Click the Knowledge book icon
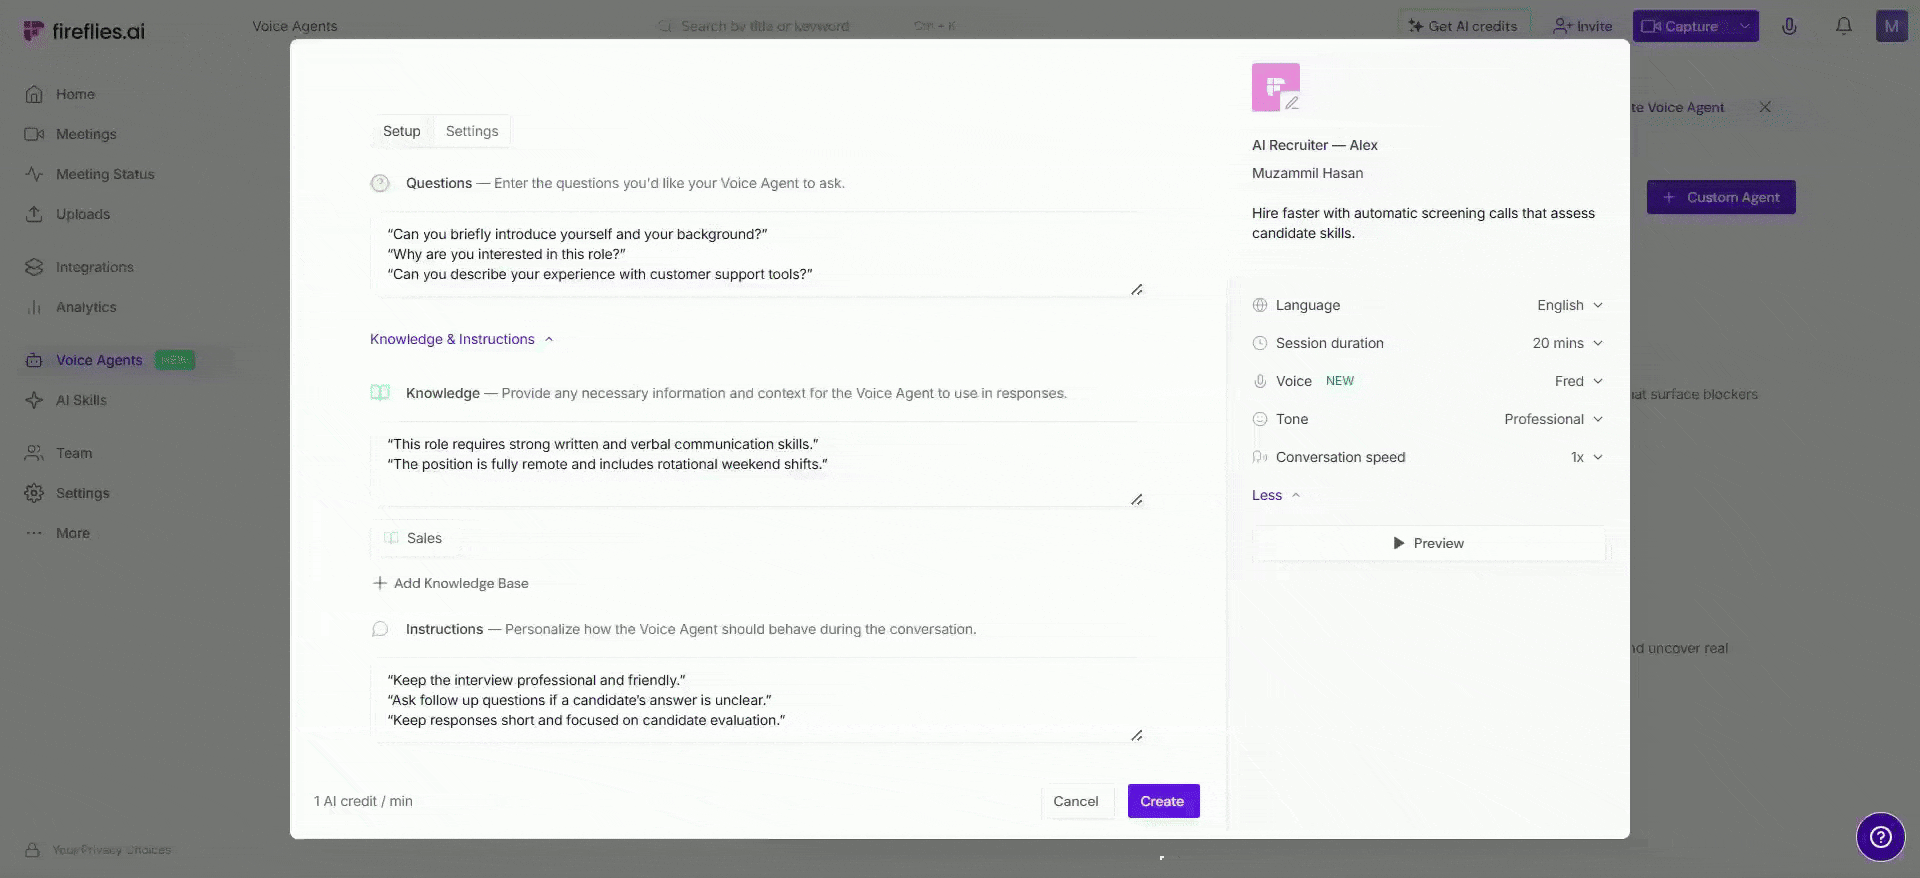The height and width of the screenshot is (878, 1920). [380, 393]
